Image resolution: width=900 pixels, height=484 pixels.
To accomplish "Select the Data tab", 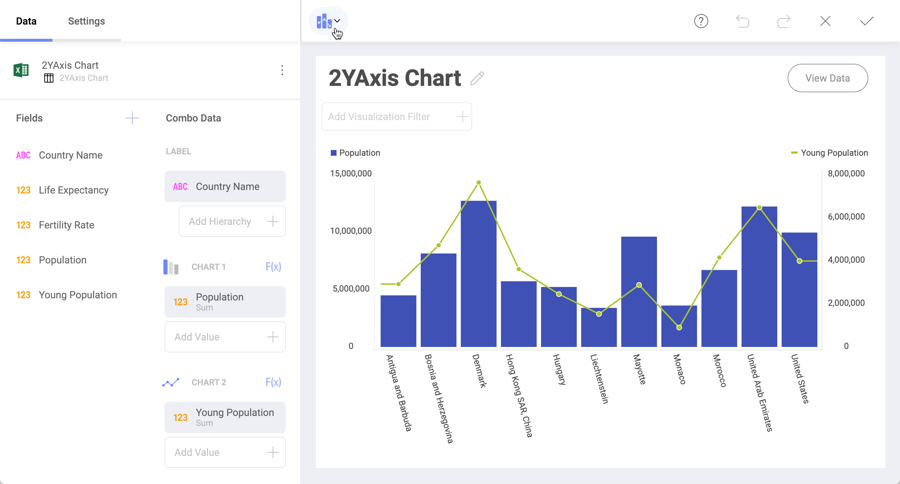I will (26, 21).
